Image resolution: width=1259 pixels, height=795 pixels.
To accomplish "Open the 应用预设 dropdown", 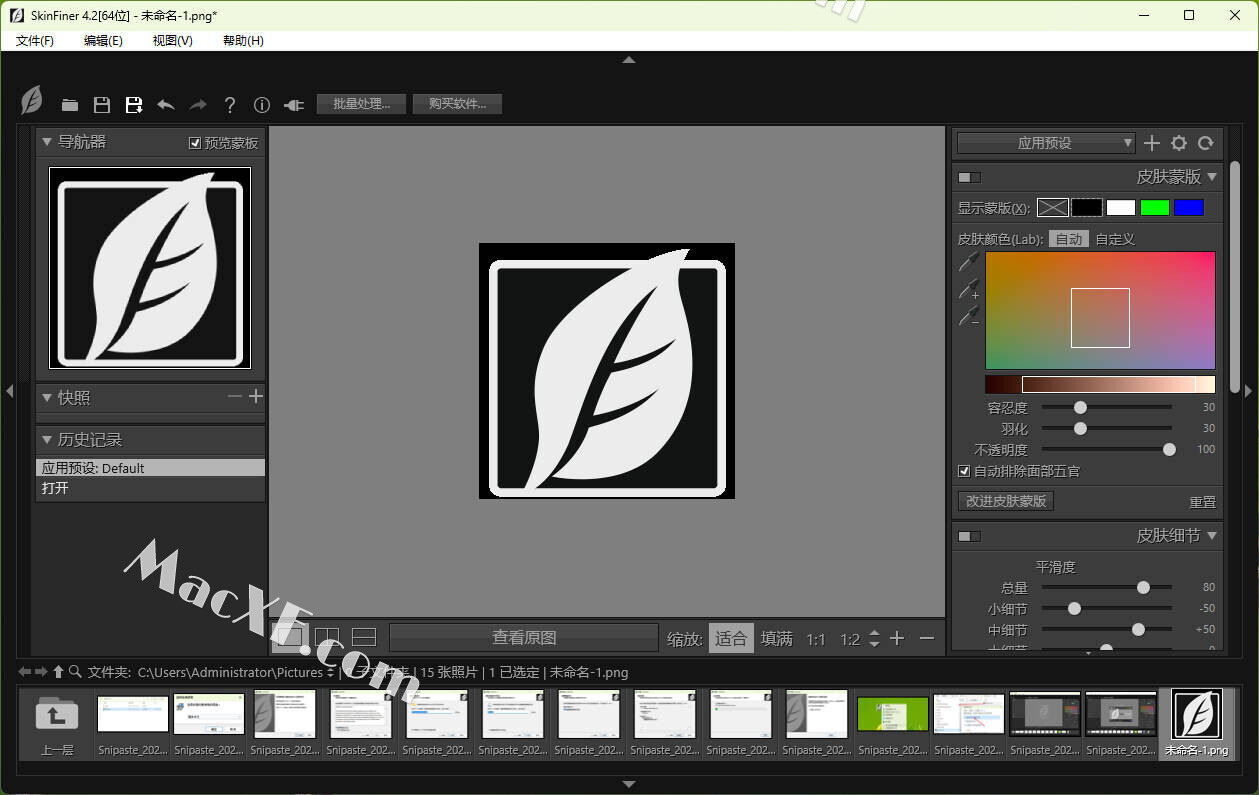I will [1045, 143].
